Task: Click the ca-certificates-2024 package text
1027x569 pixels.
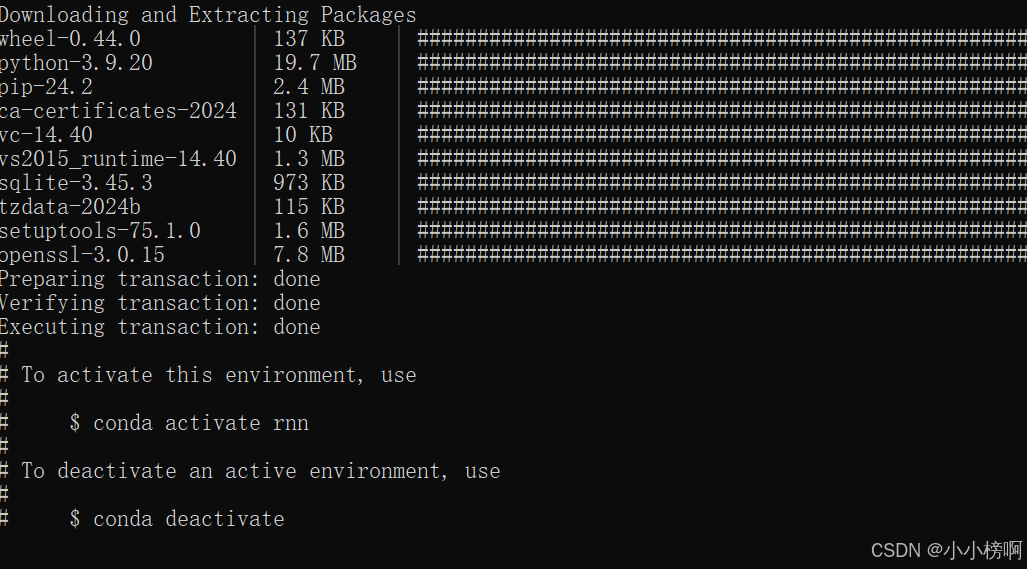Action: (x=118, y=111)
